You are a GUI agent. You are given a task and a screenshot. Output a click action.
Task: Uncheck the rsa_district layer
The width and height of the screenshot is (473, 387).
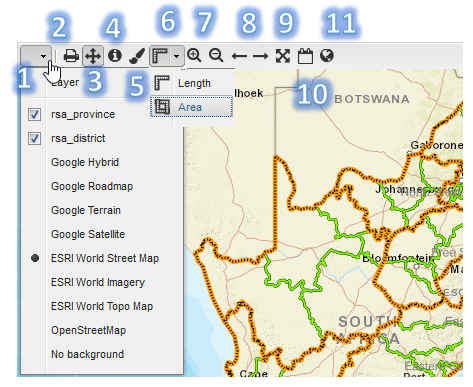point(35,138)
